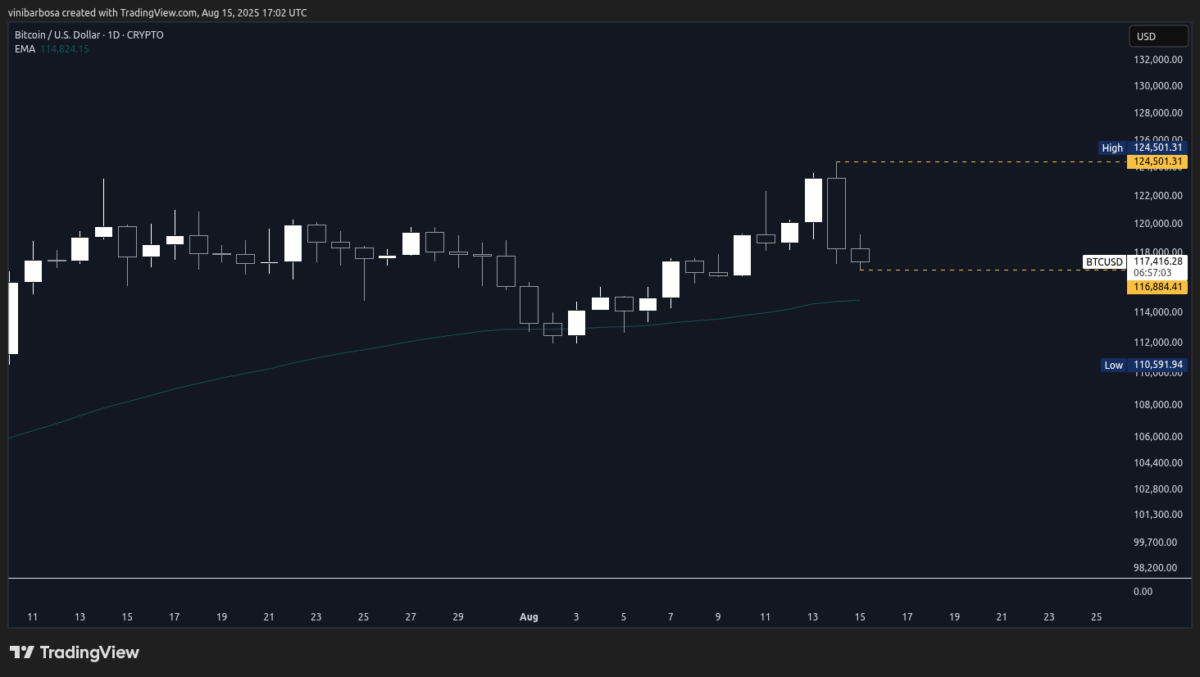This screenshot has height=677, width=1200.
Task: Click the orange 124,501.31 price tag
Action: point(1156,161)
